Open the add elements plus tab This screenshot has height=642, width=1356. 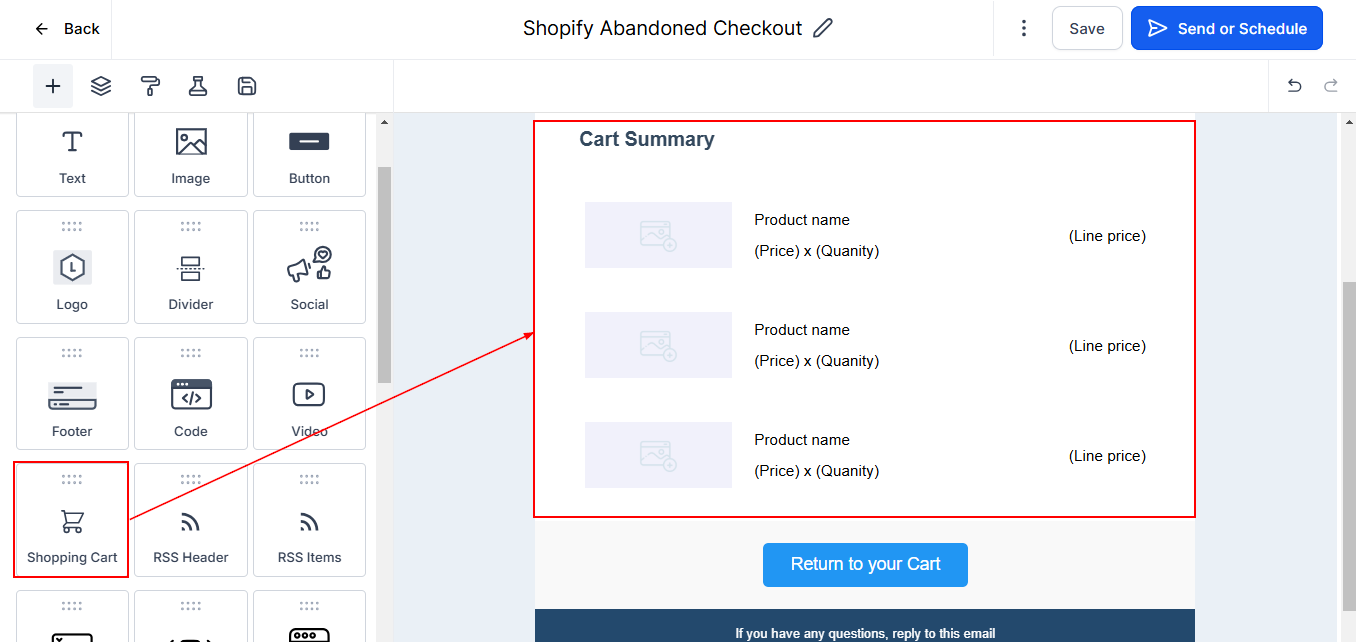pos(53,86)
